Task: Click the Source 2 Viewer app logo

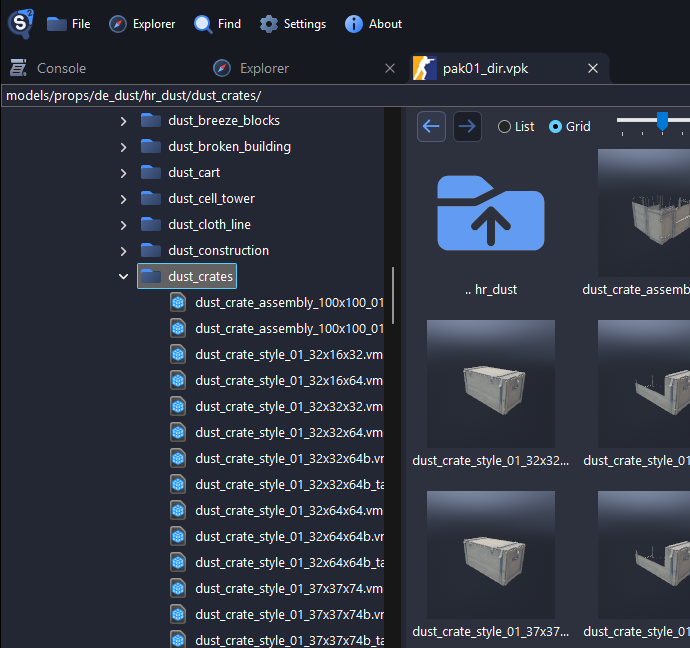Action: [21, 23]
